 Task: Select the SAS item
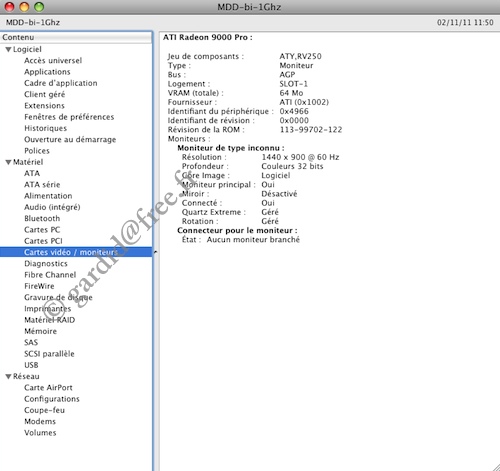click(x=31, y=343)
